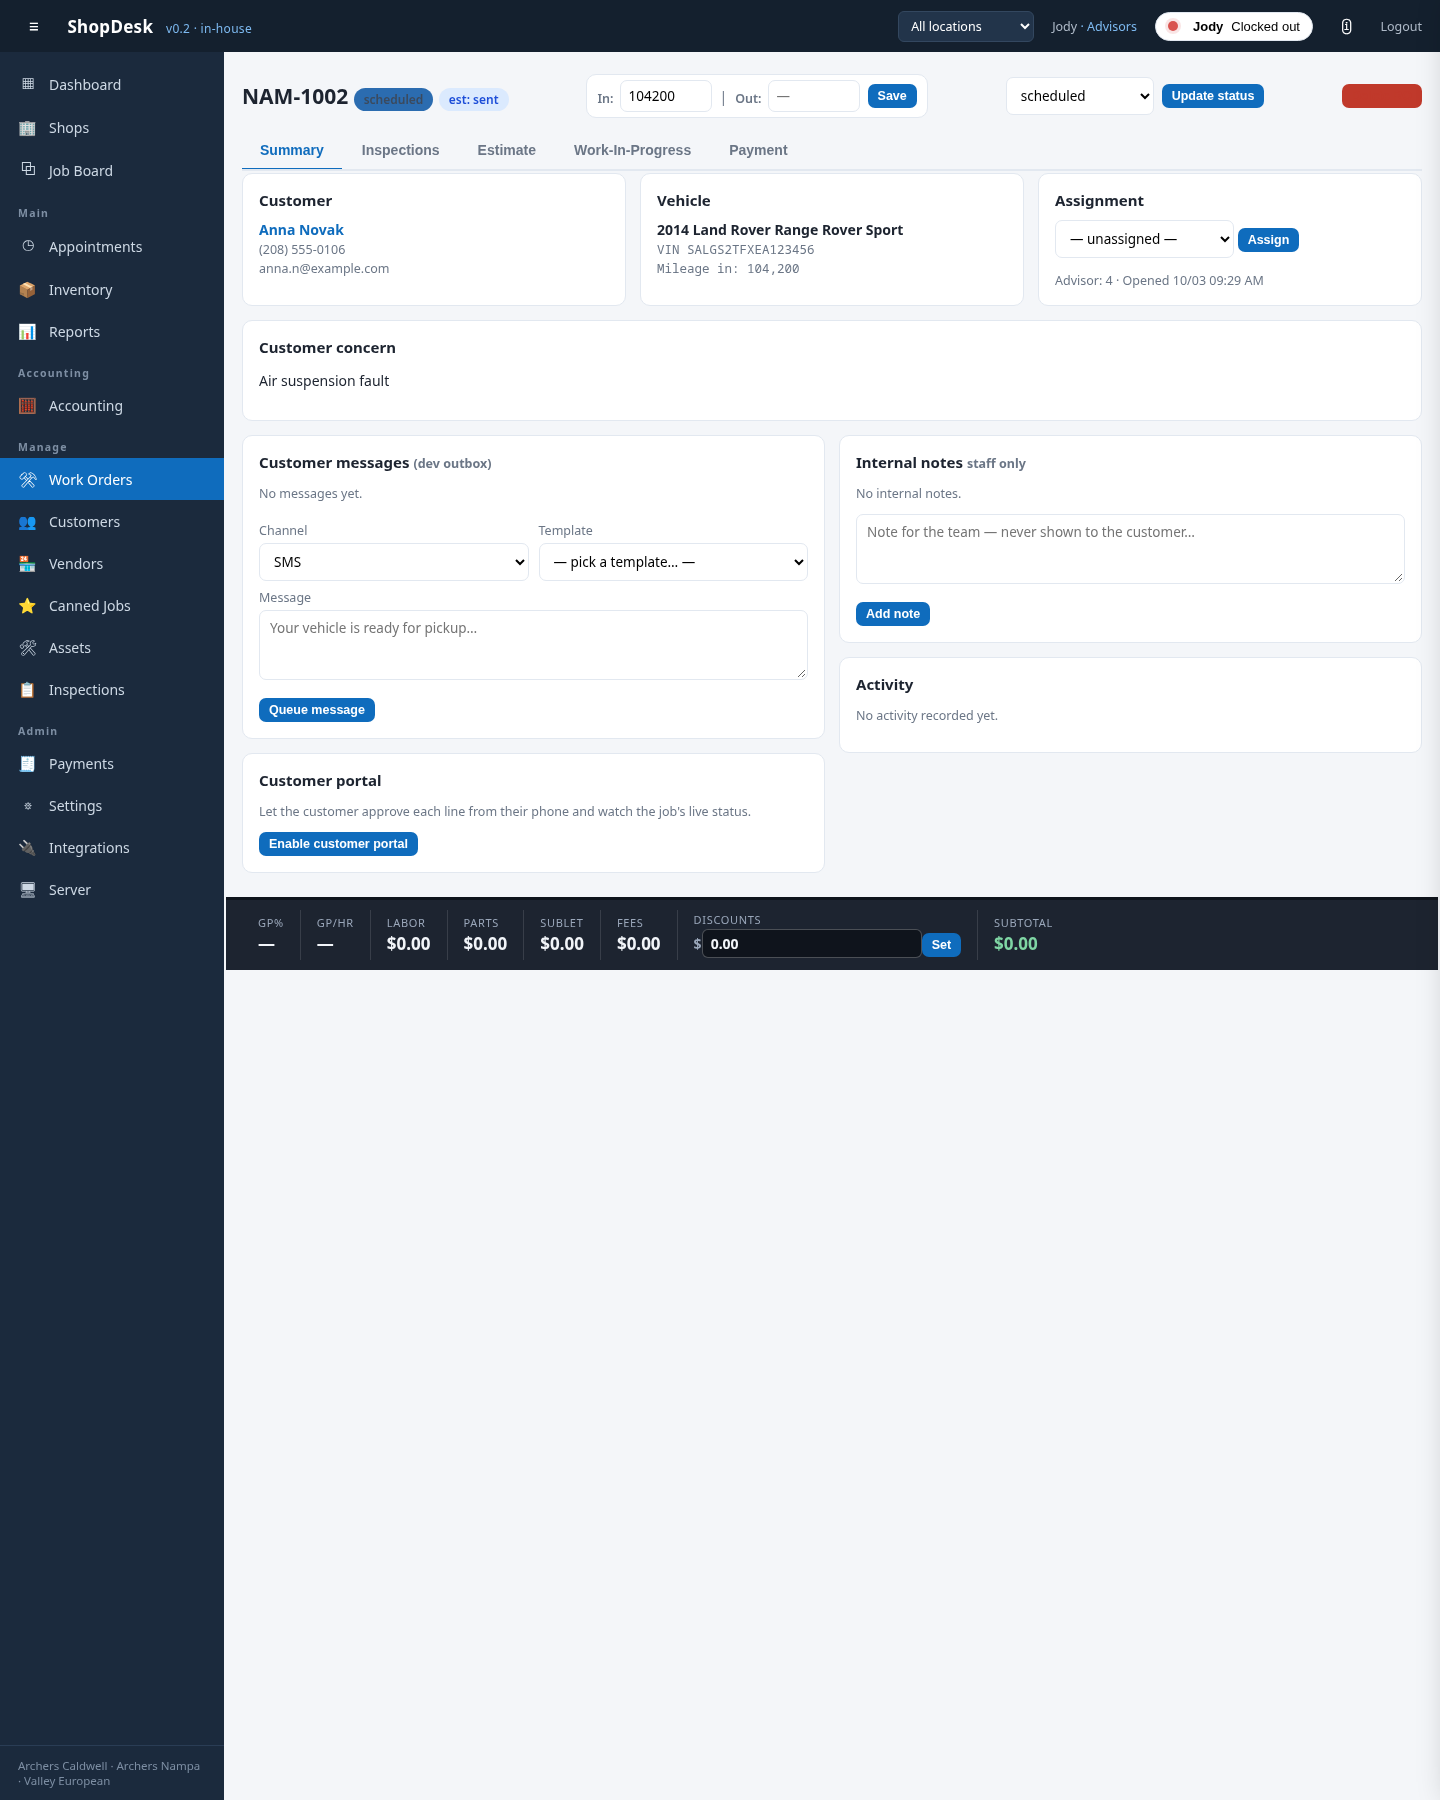This screenshot has height=1800, width=1440.
Task: Go to Shops in sidebar
Action: [x=112, y=128]
